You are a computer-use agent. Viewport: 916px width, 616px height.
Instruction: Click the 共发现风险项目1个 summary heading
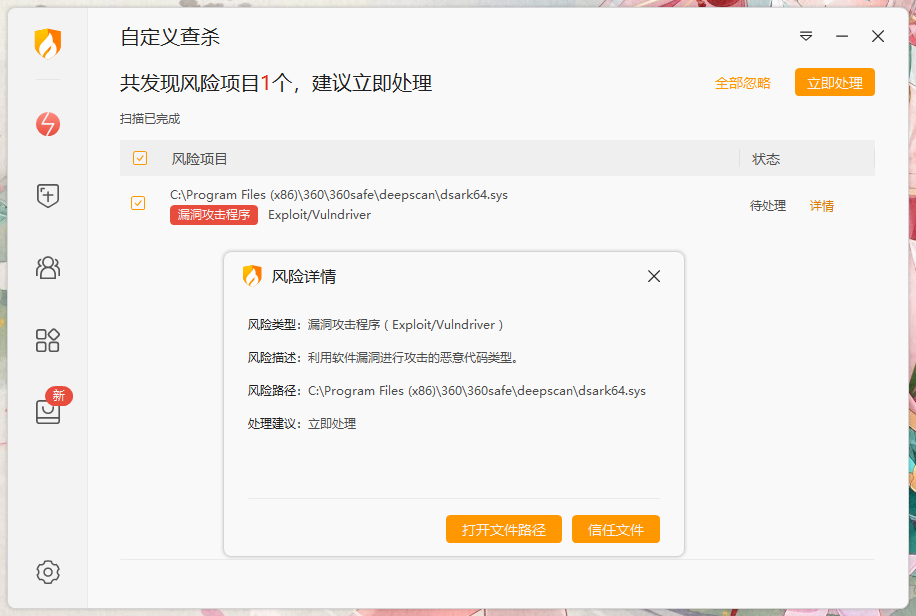click(x=276, y=83)
